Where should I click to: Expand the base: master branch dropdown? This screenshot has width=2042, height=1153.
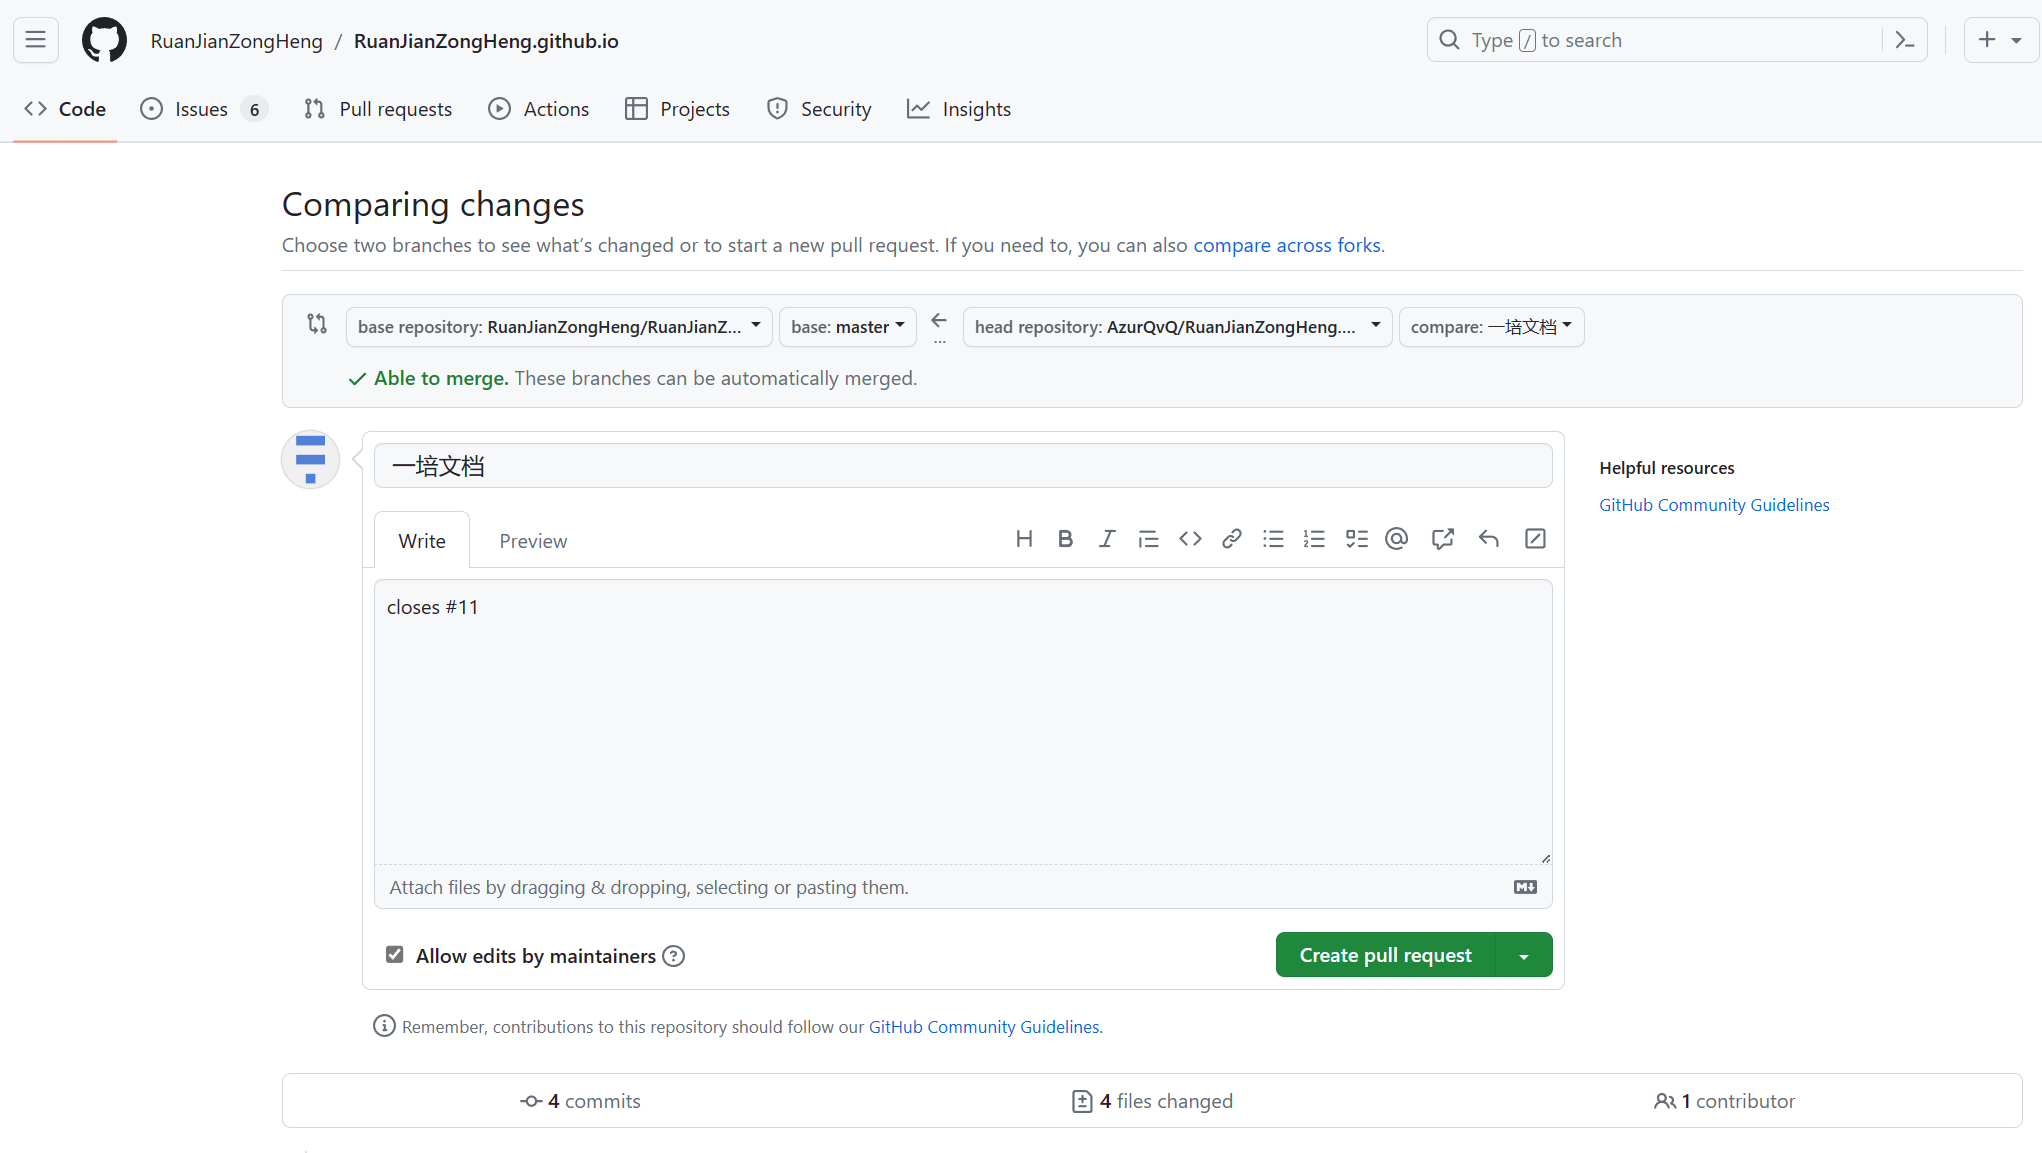click(847, 327)
